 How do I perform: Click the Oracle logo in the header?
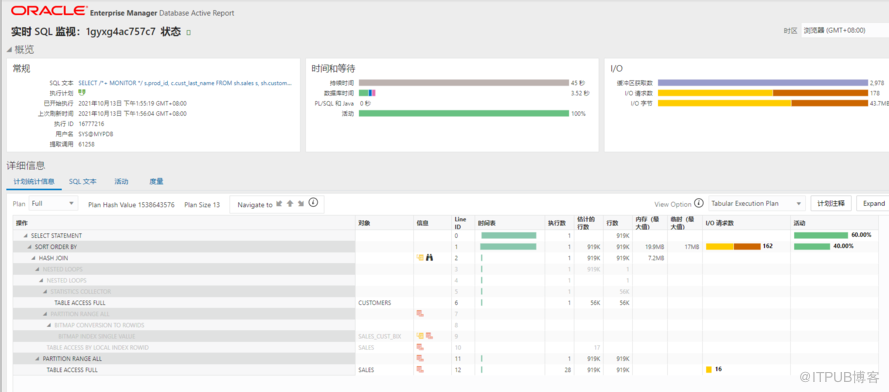click(x=49, y=11)
